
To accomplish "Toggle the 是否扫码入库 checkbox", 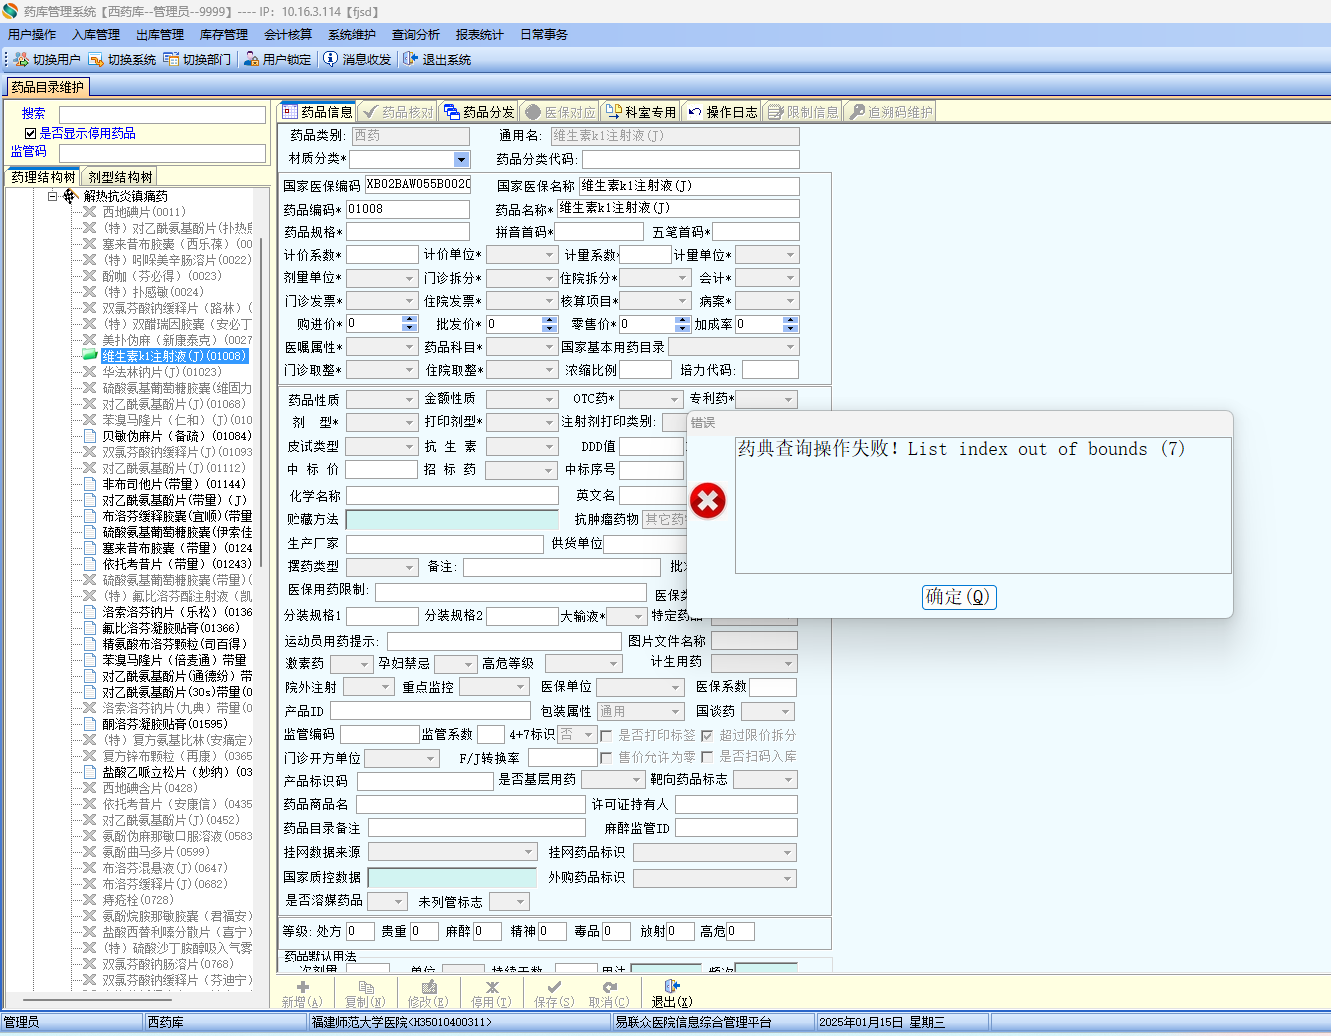I will pos(707,757).
